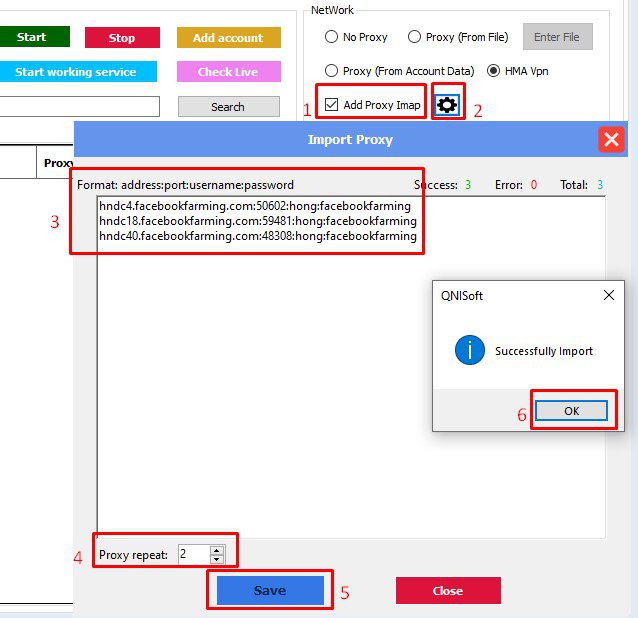
Task: Click the Error count value 0
Action: [534, 185]
